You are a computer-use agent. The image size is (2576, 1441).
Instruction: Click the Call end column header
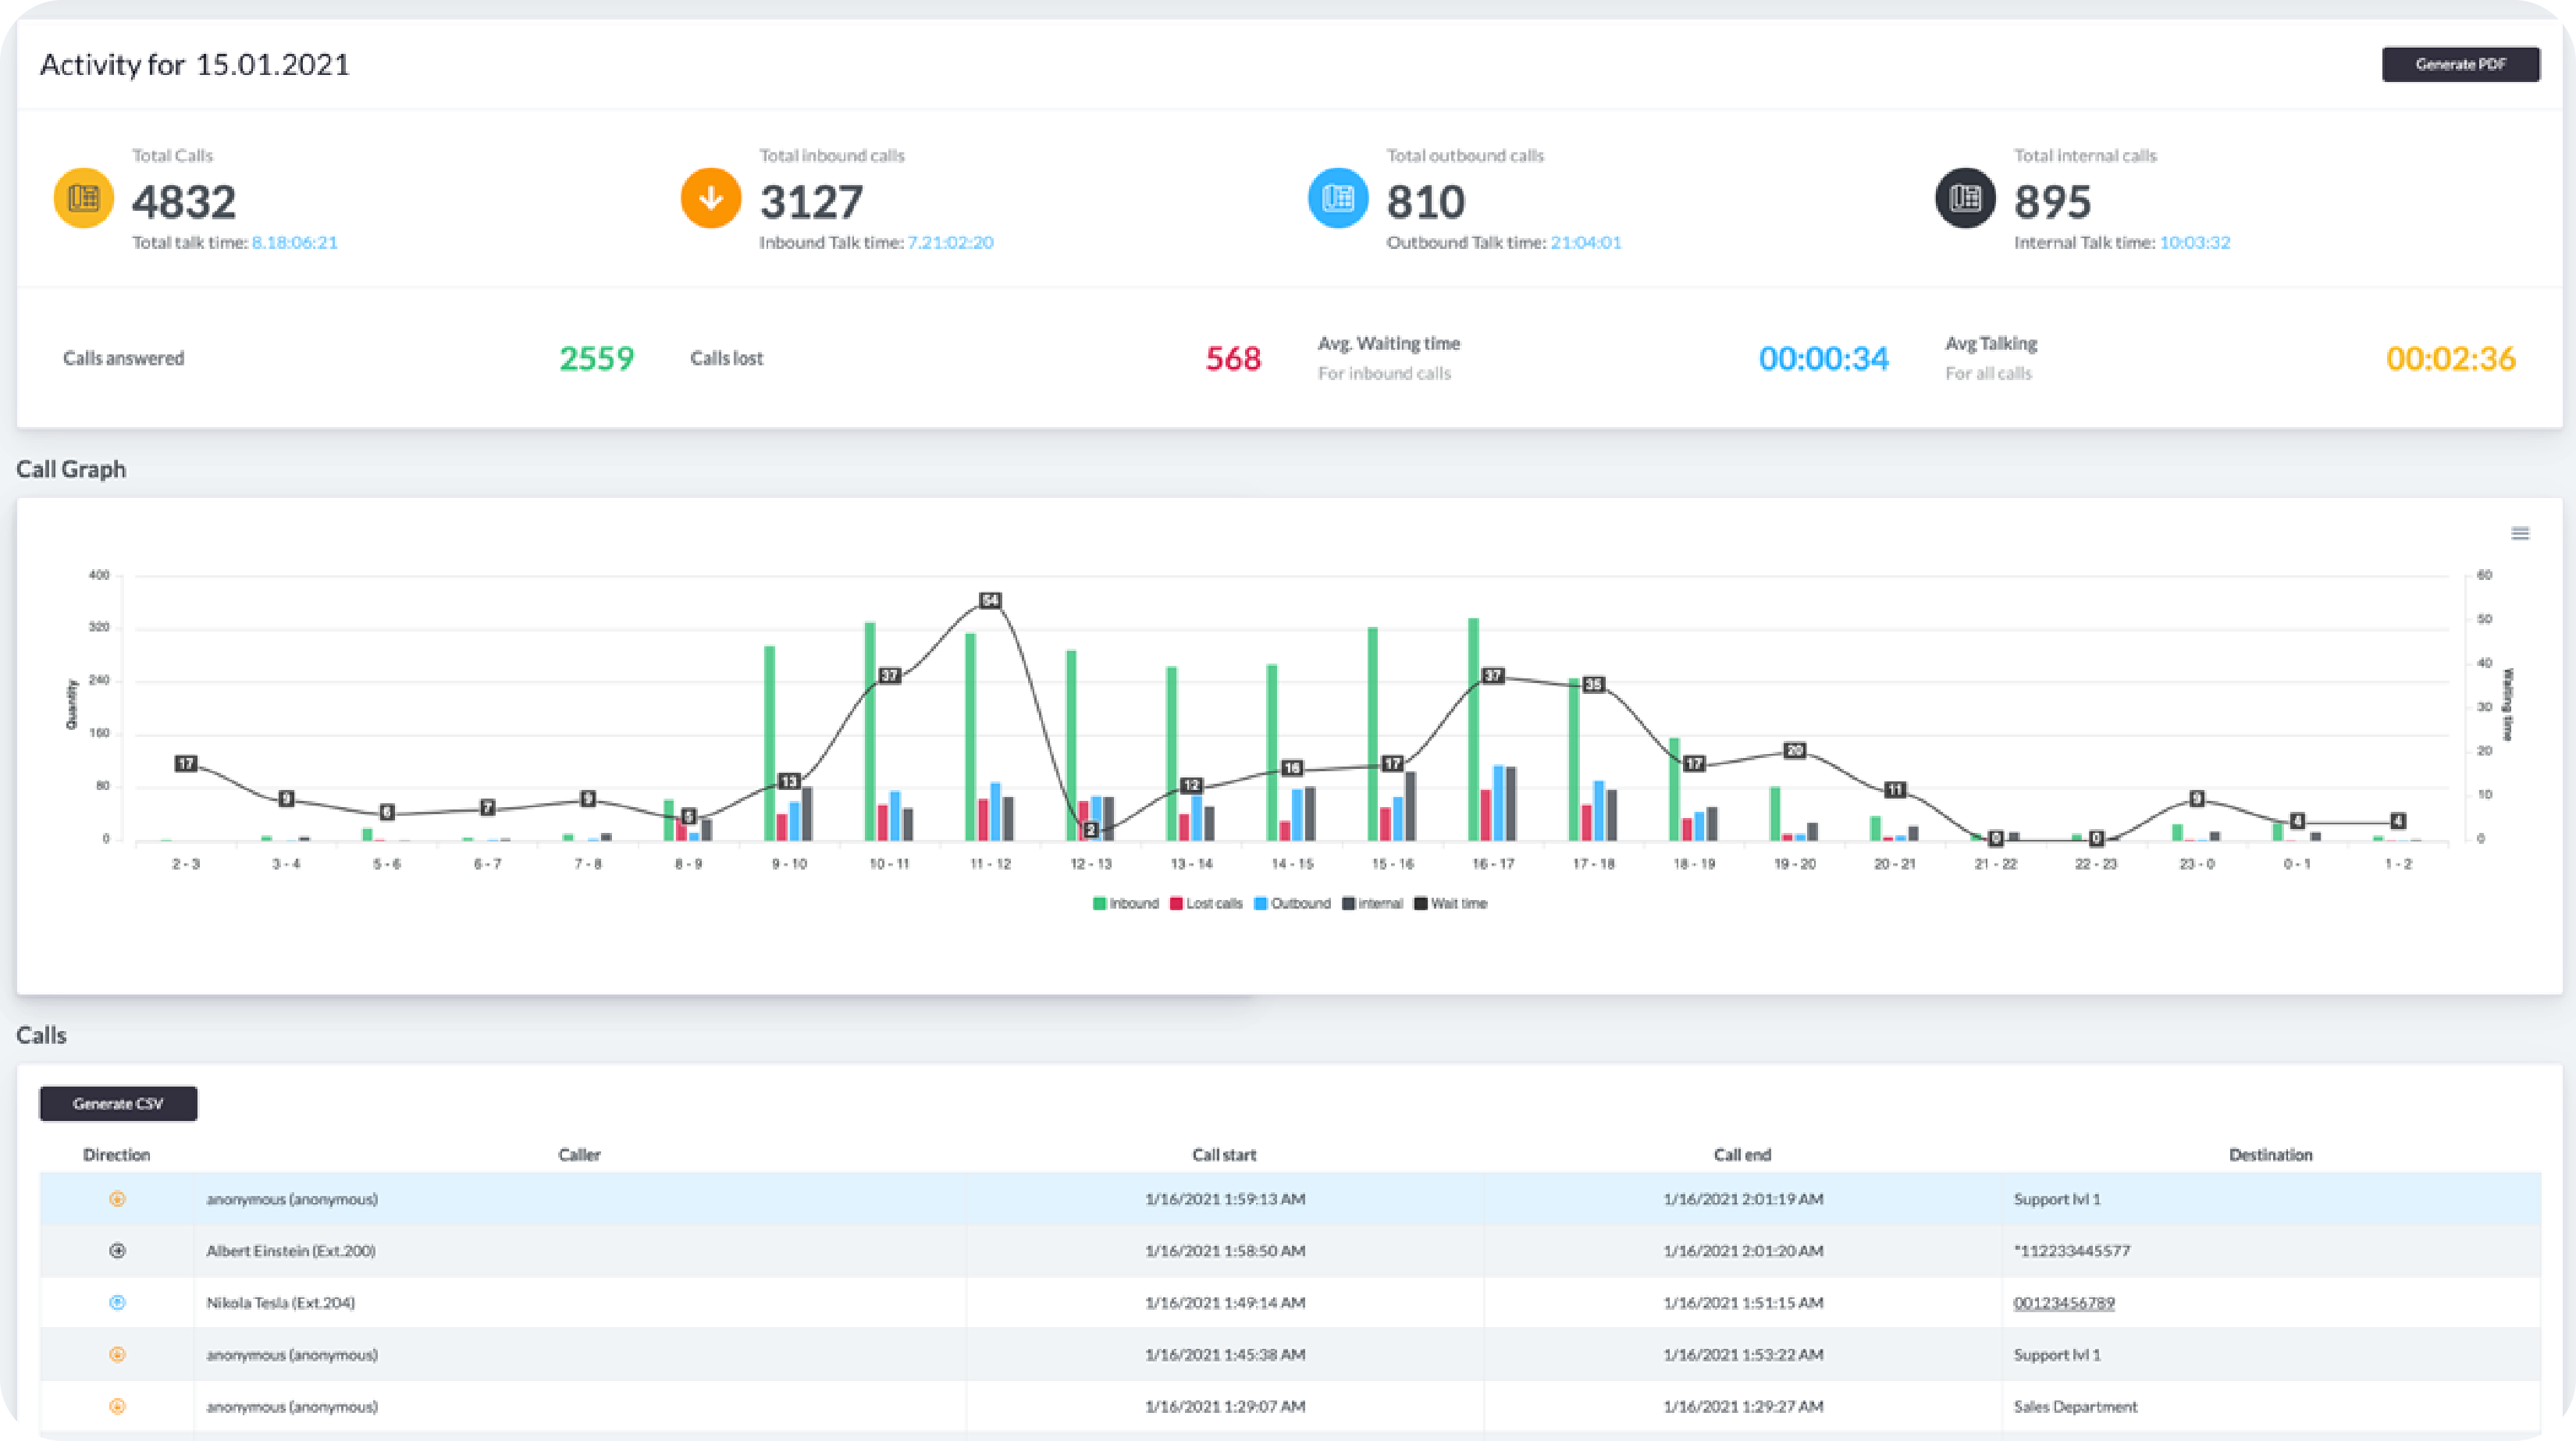[x=1742, y=1155]
